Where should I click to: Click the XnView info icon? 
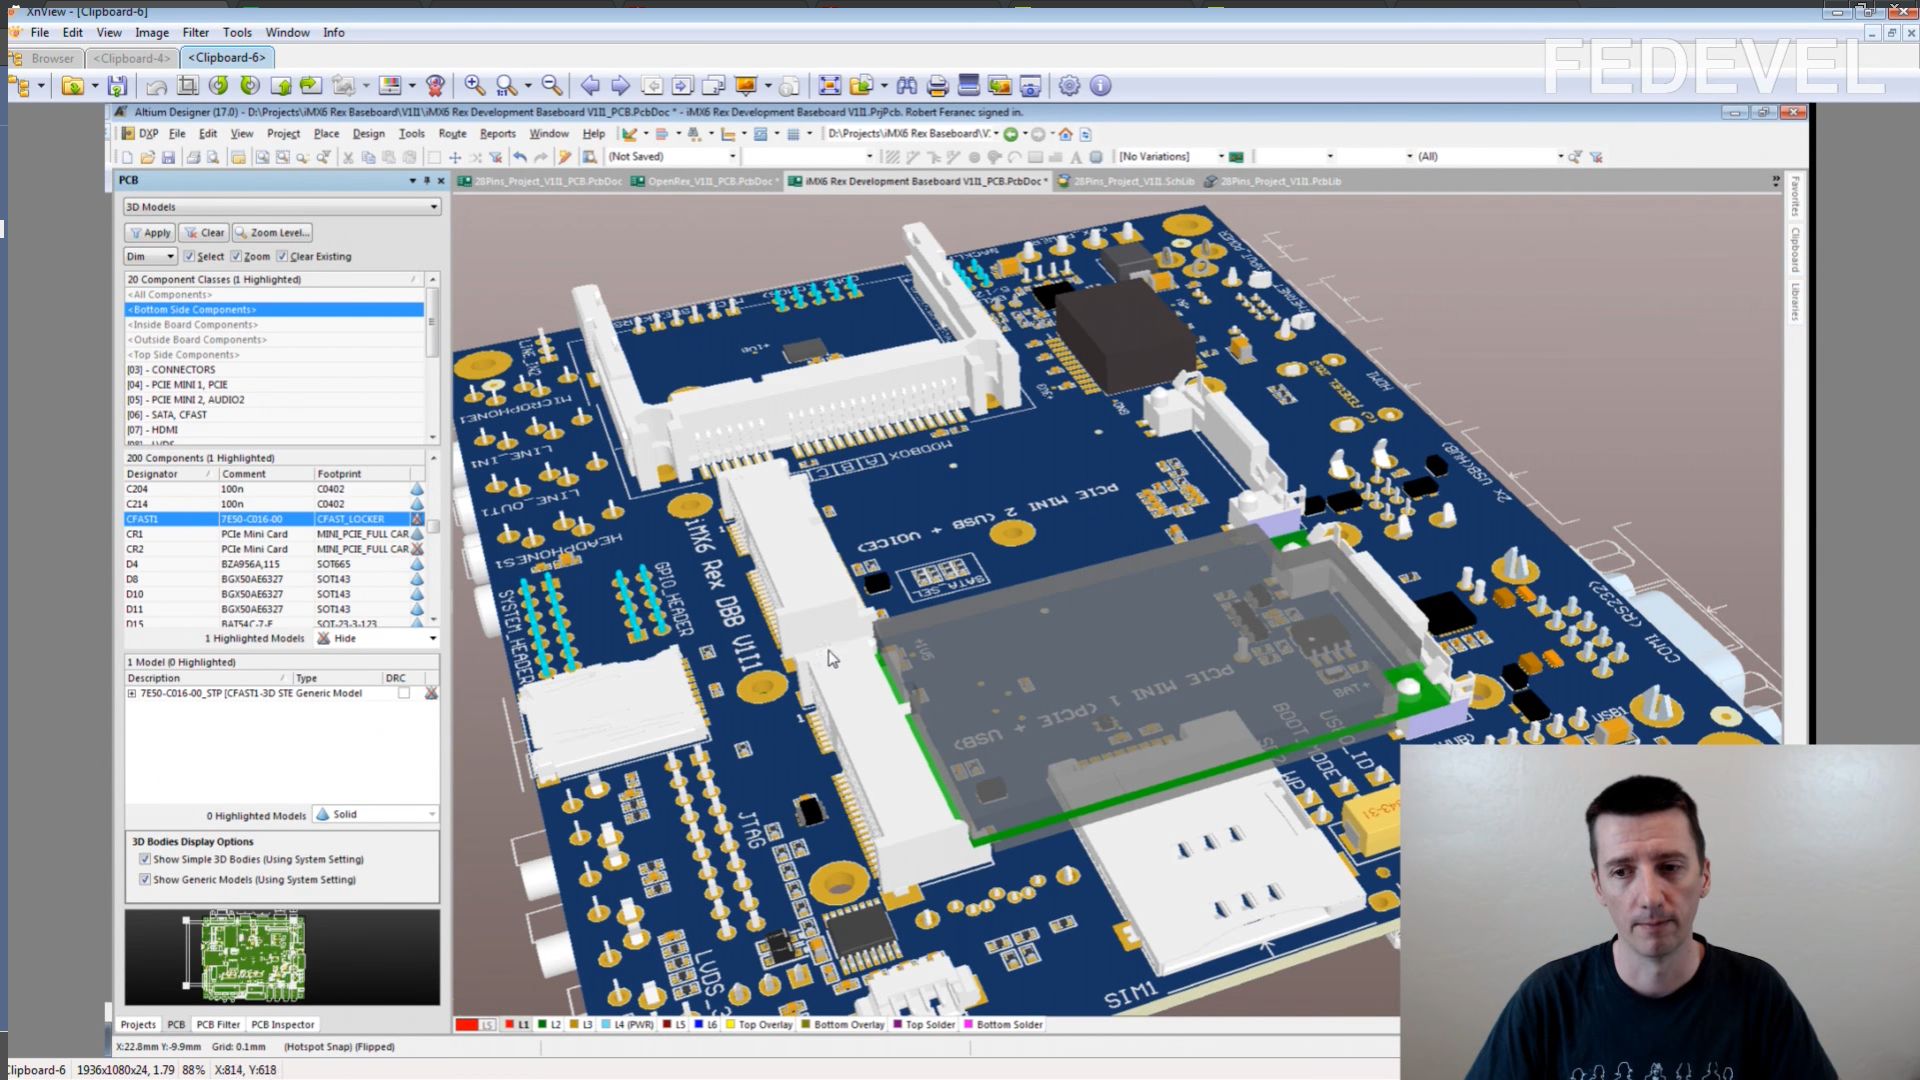(1100, 86)
